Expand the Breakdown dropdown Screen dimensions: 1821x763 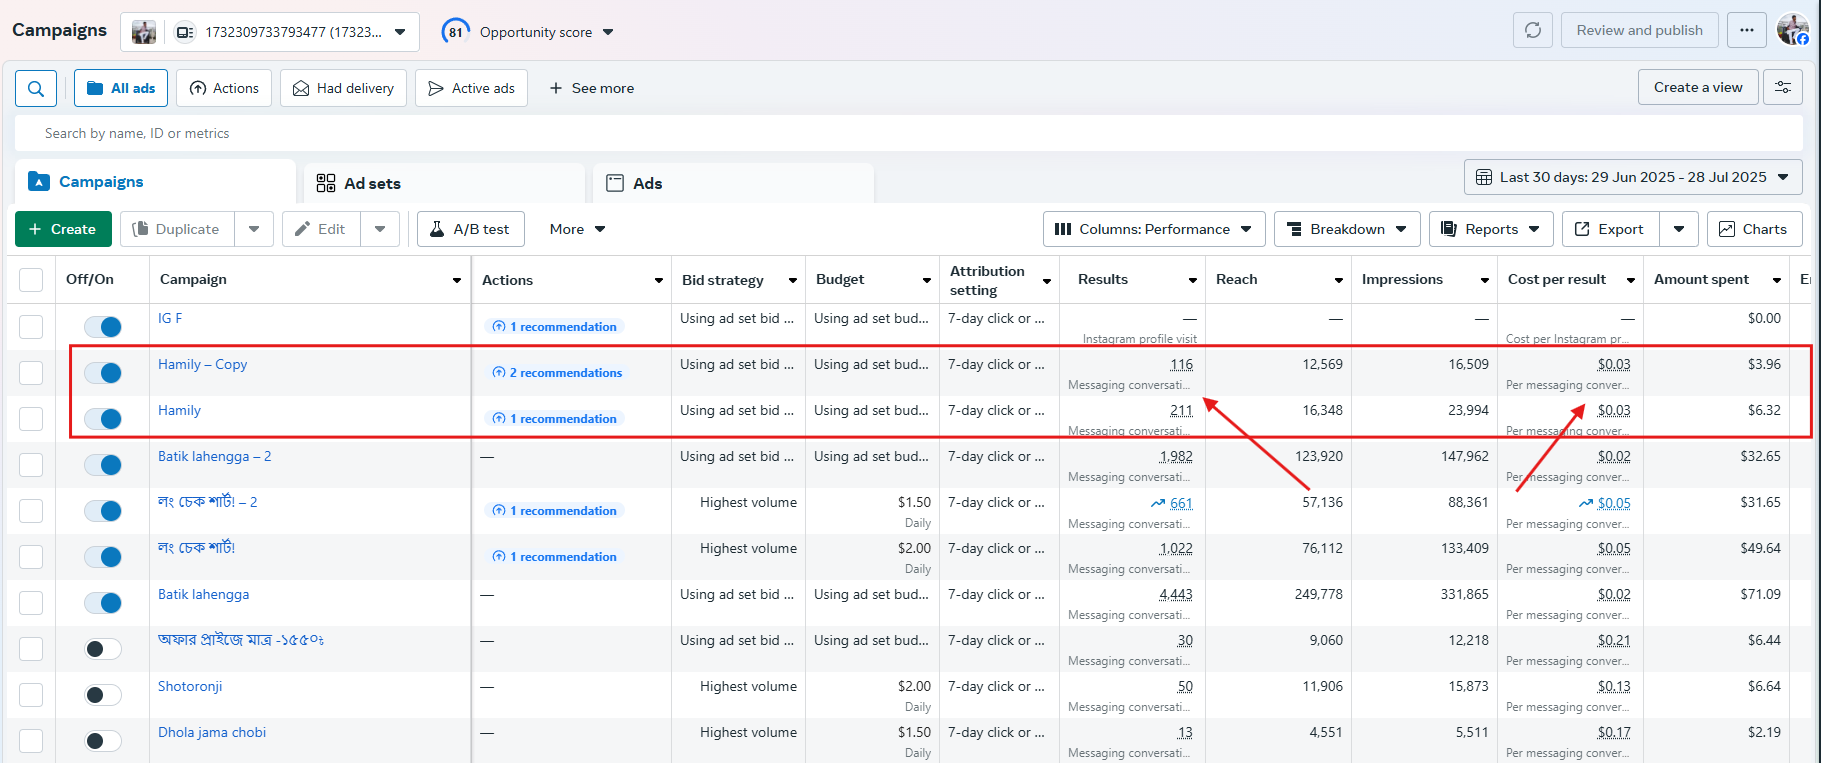[x=1346, y=229]
